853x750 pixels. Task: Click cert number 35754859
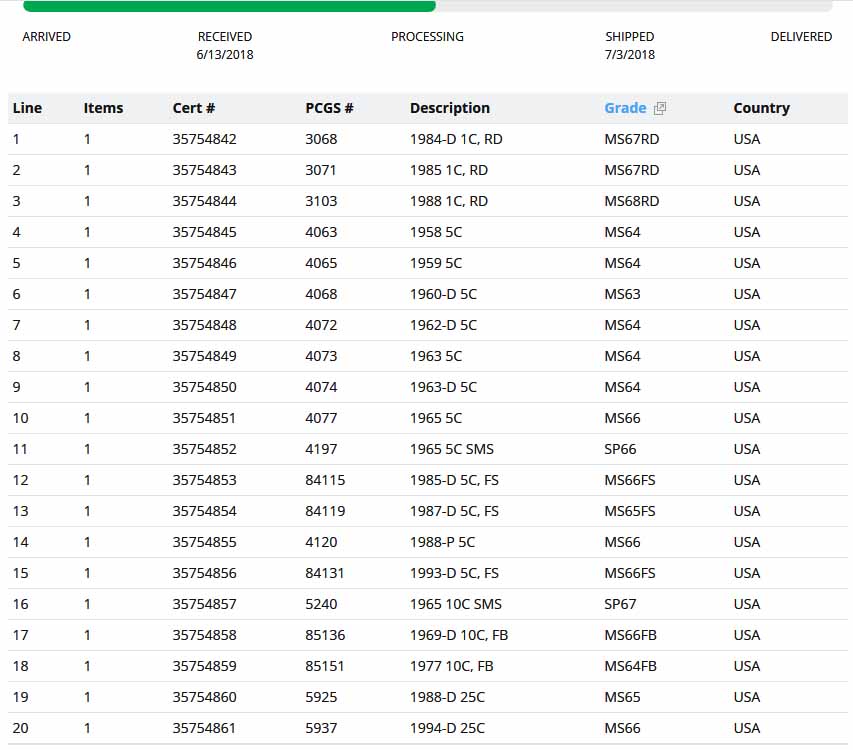coord(205,666)
